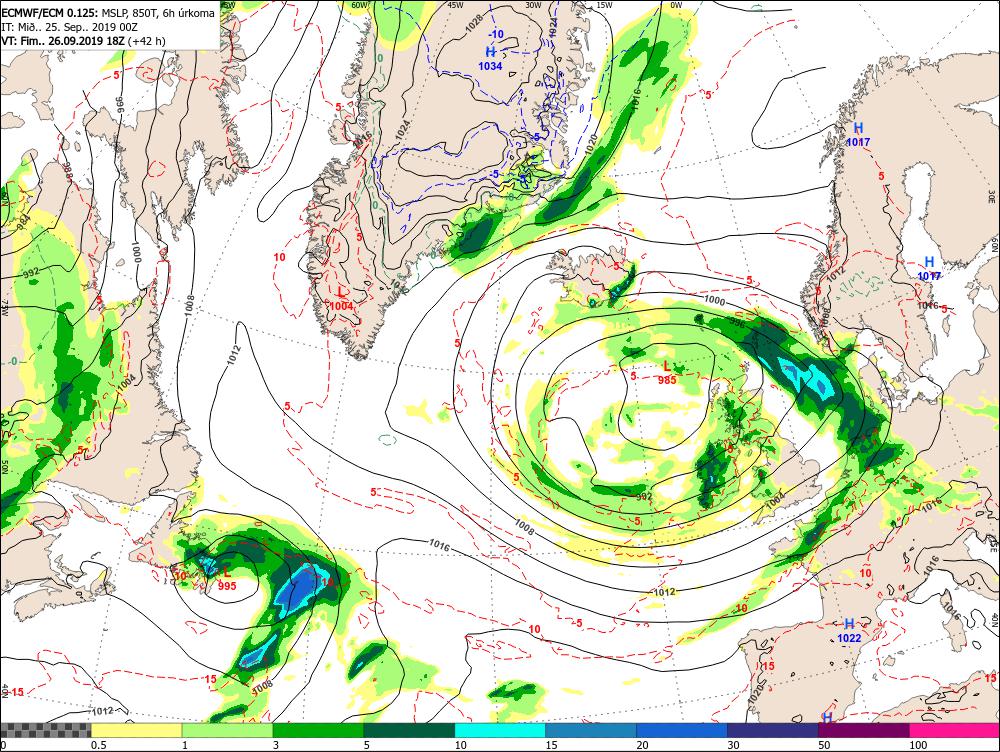Click the pink above-100 legend swatch
The image size is (1000, 752).
point(954,730)
